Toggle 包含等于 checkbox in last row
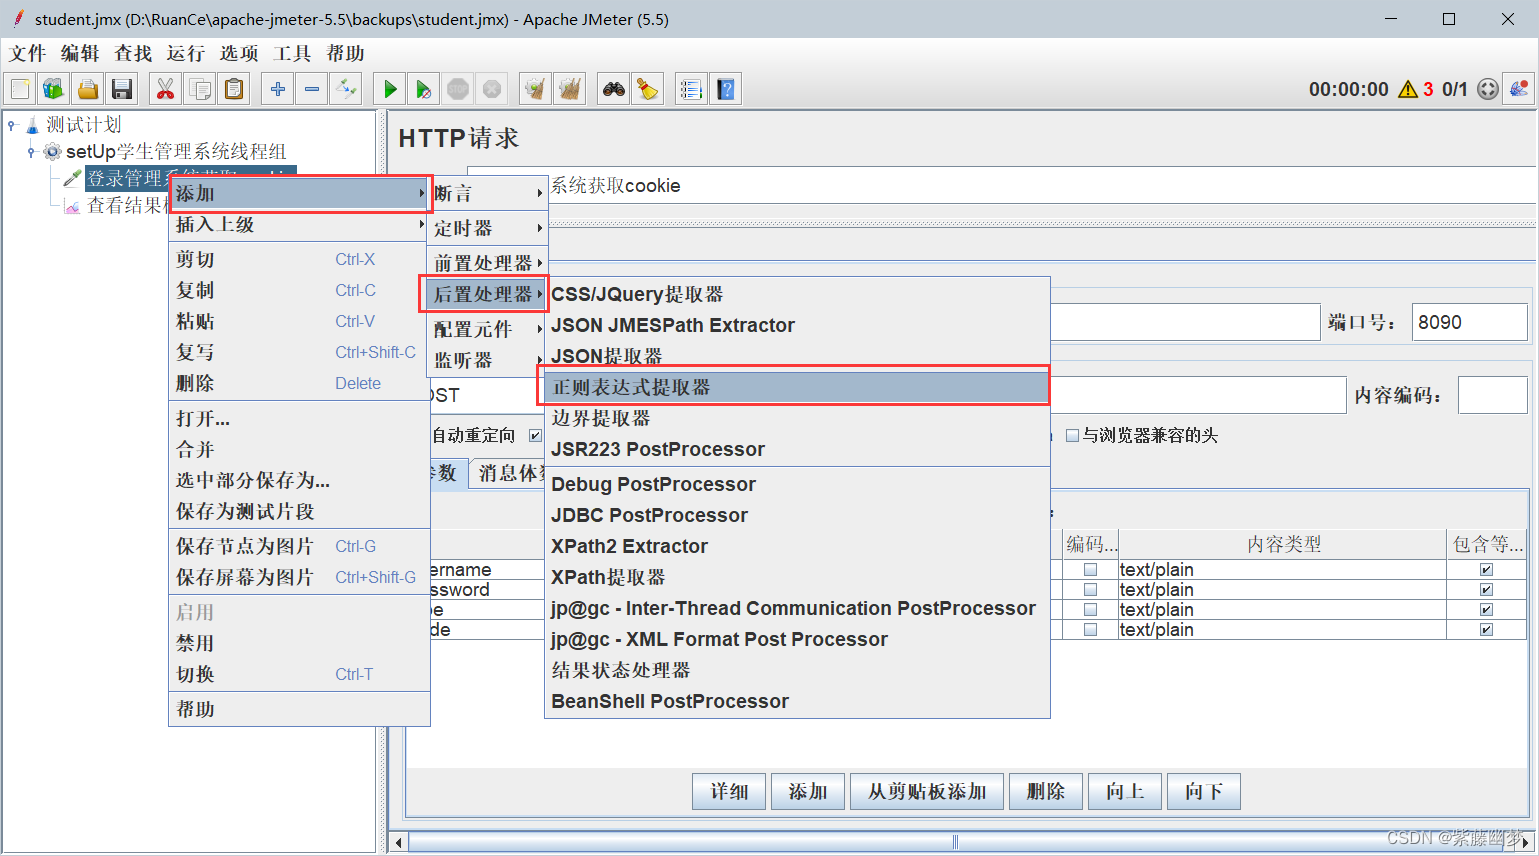The width and height of the screenshot is (1539, 856). click(1486, 630)
